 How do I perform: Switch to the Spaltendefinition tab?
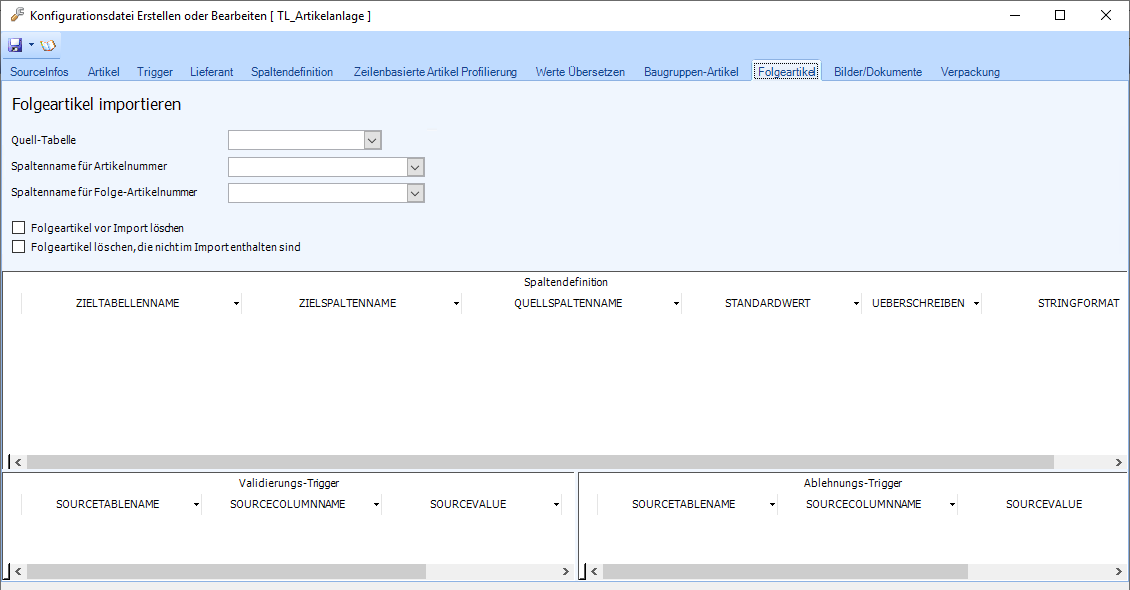pyautogui.click(x=292, y=72)
